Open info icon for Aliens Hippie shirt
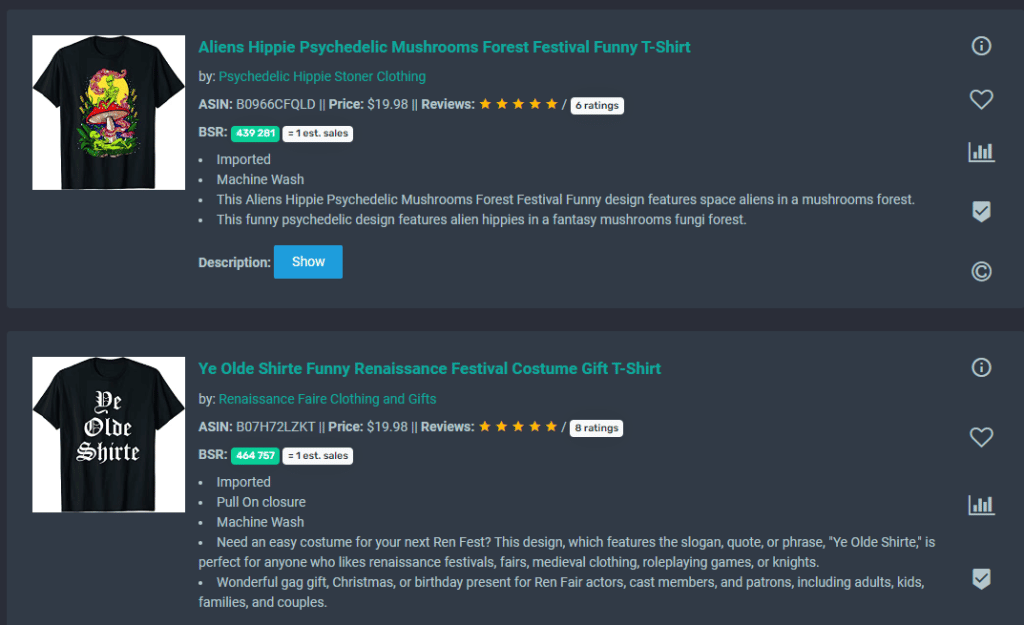The image size is (1024, 625). [x=981, y=46]
